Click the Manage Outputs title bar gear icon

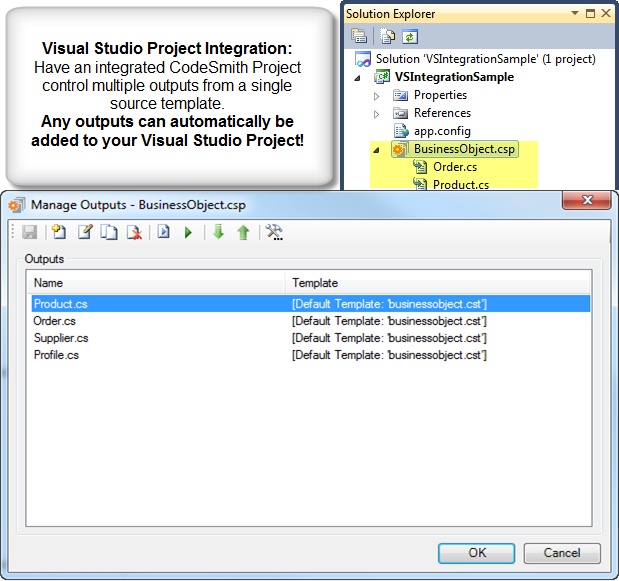point(17,205)
